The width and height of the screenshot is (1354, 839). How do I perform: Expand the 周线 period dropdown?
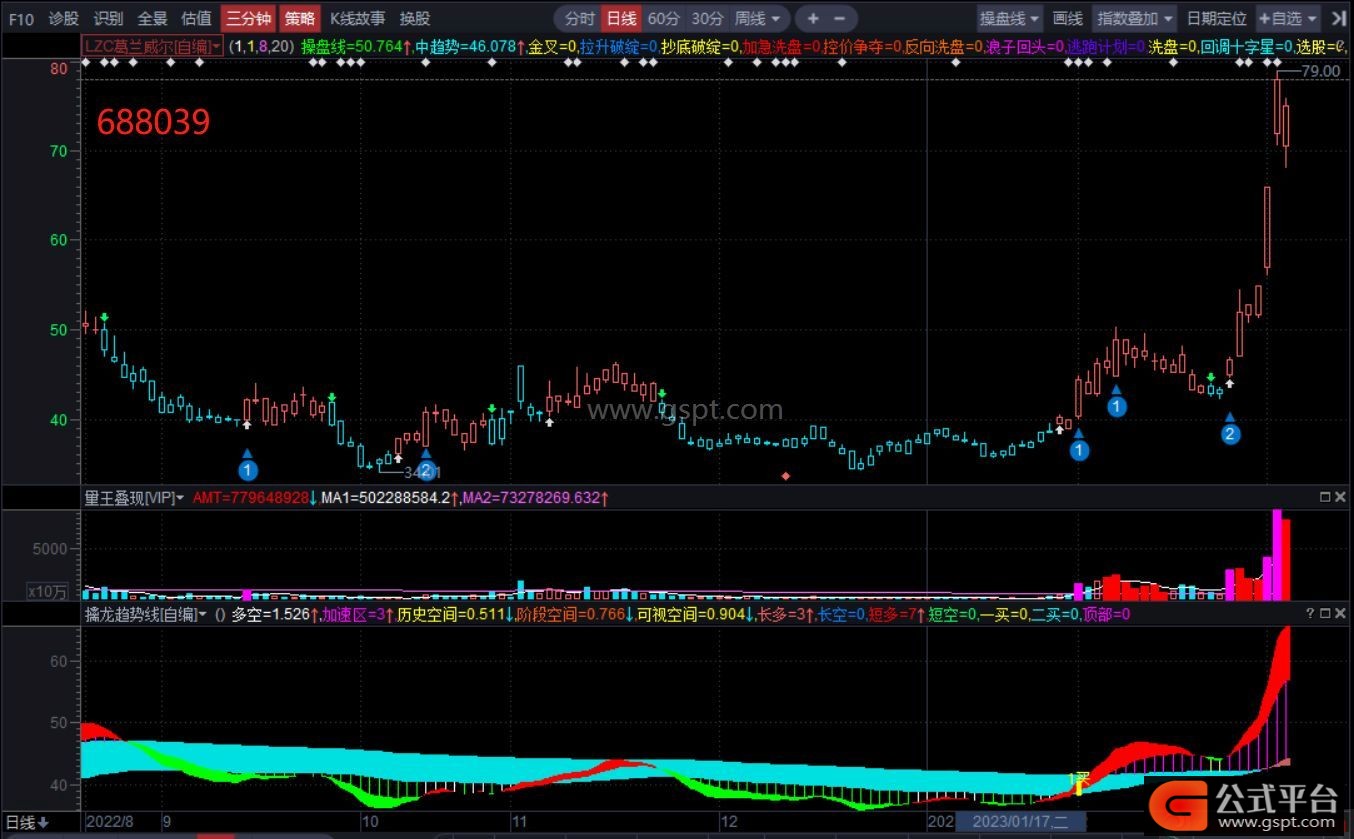coord(758,18)
